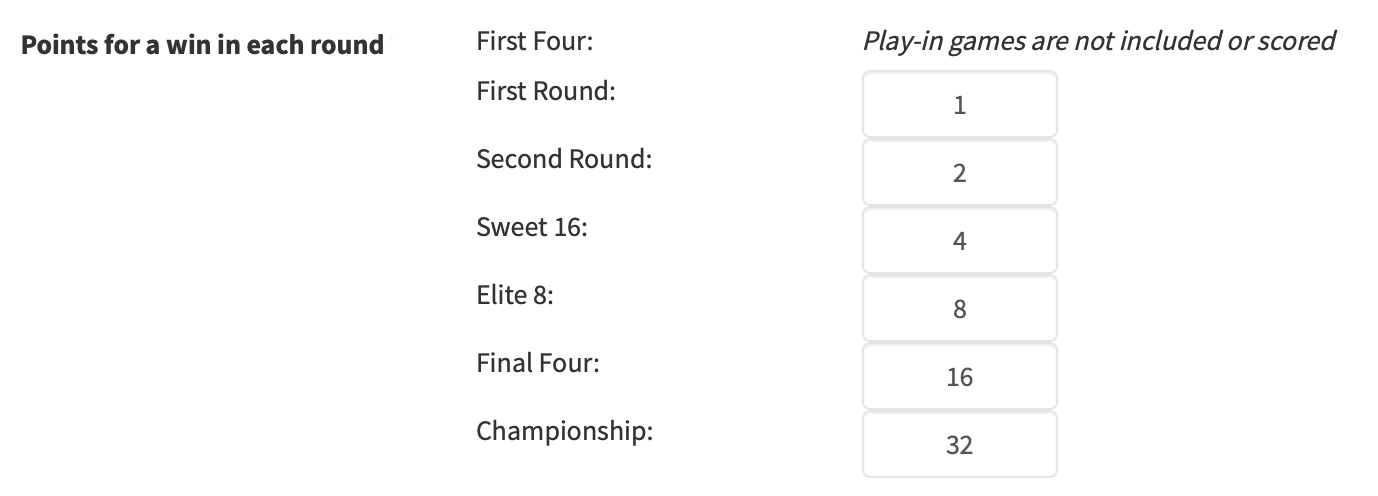Click the italic play-in games note
Image resolution: width=1378 pixels, height=496 pixels.
[1099, 41]
